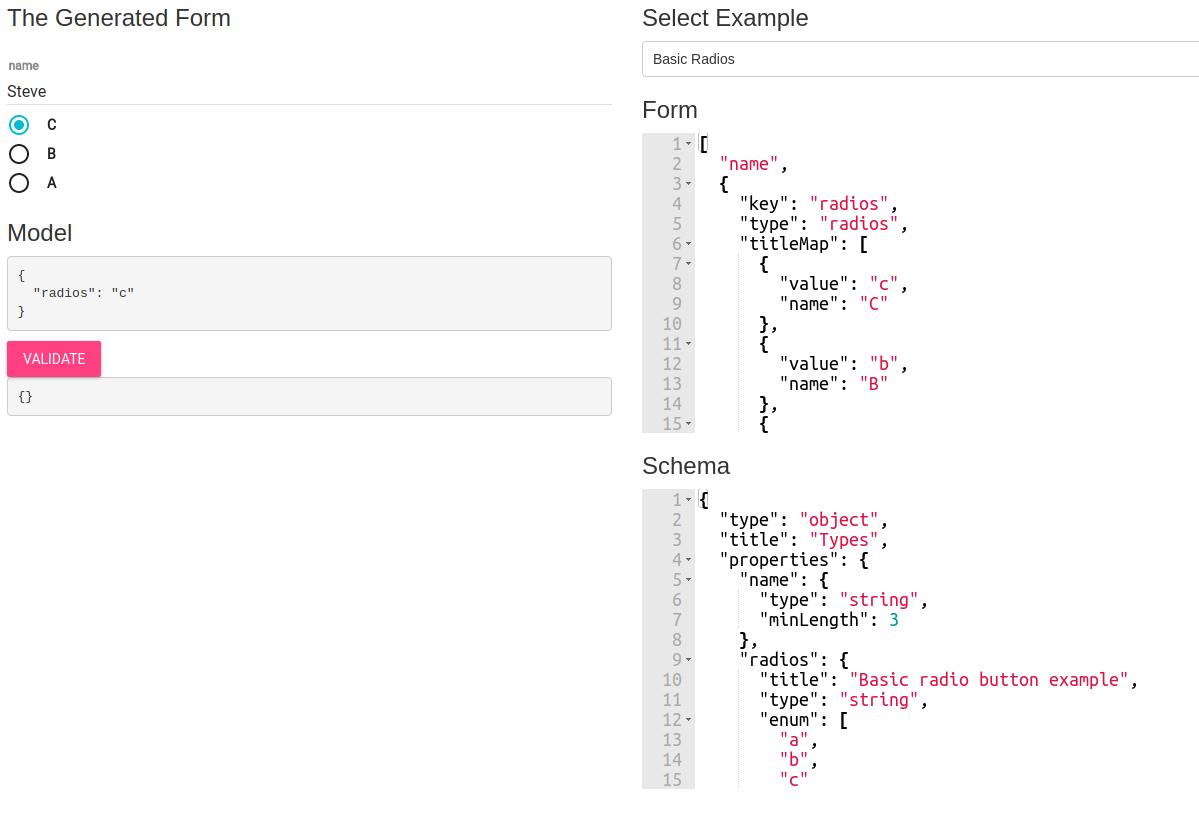1199x814 pixels.
Task: Fold the object at Form line 15
Action: pyautogui.click(x=689, y=424)
